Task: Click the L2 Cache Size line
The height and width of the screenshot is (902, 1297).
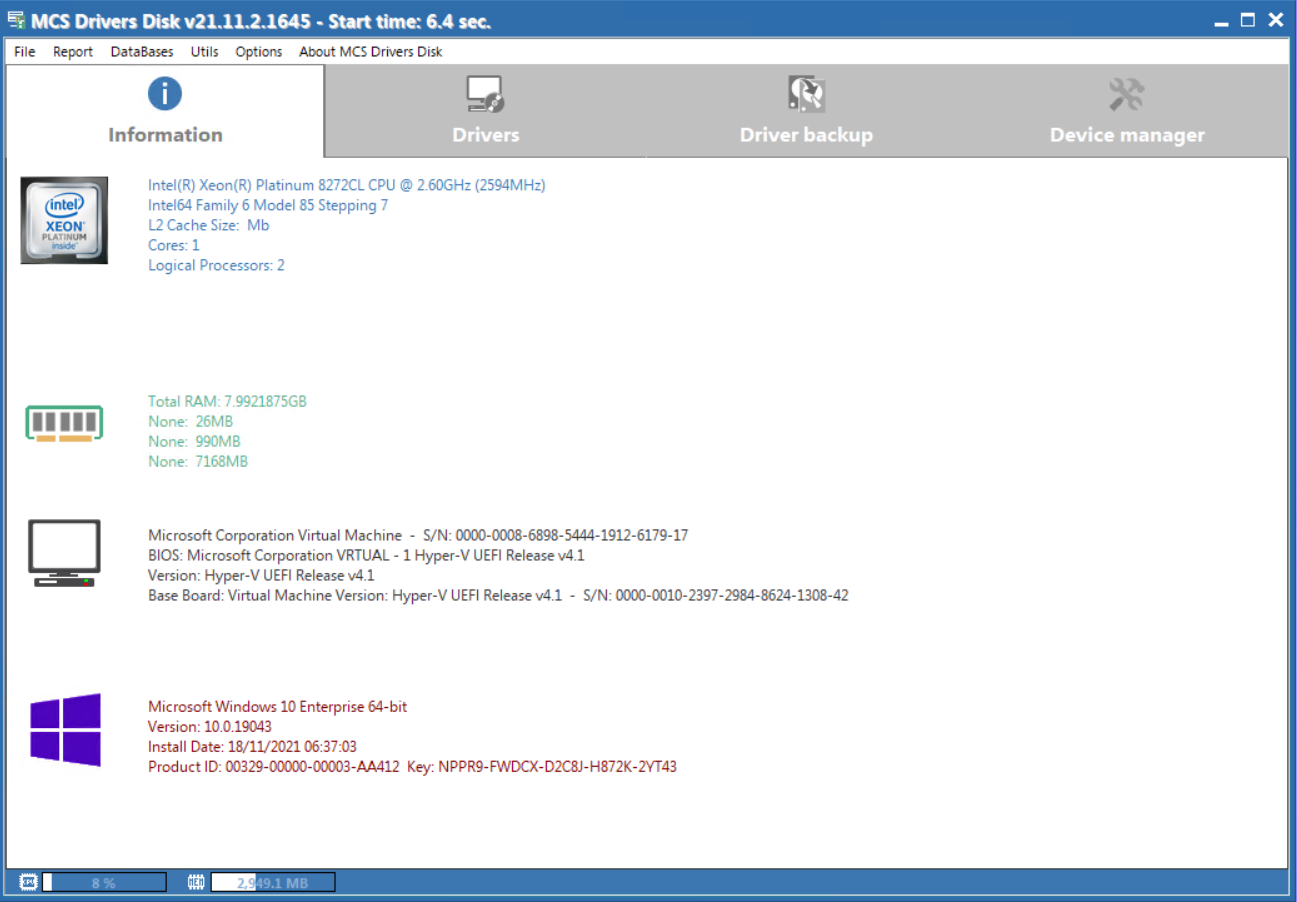Action: (209, 225)
